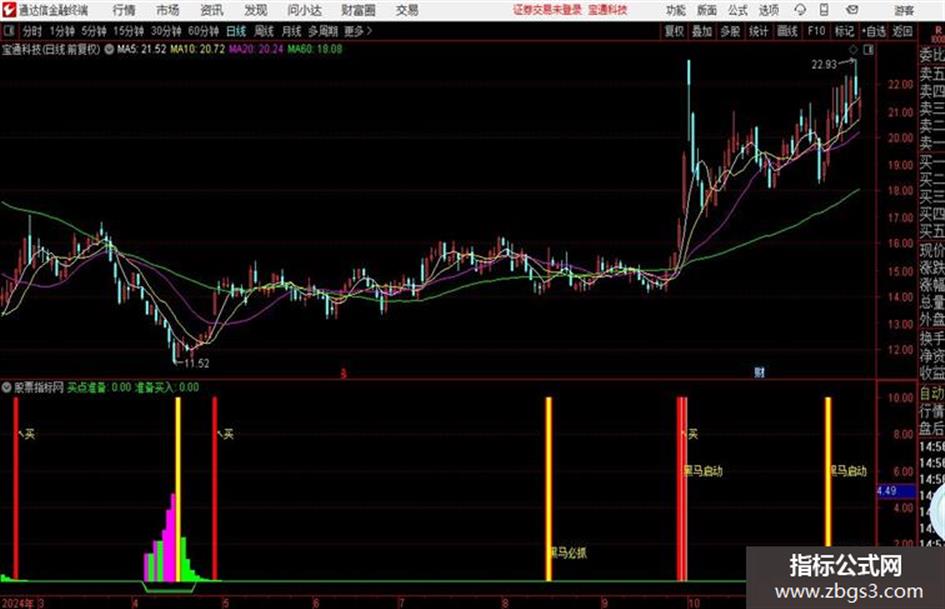This screenshot has width=945, height=609.
Task: Select the 日线 daily period tab
Action: tap(236, 31)
